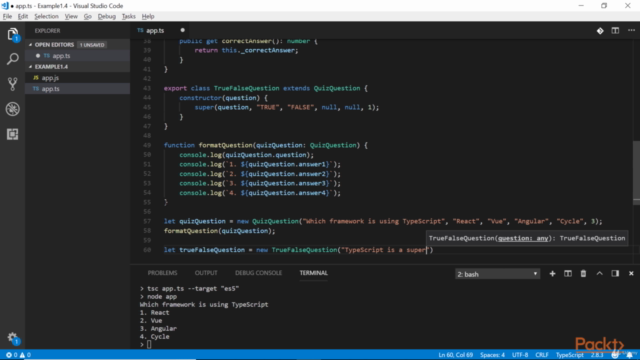Viewport: 640px width, 360px height.
Task: Split the editor with the split icon
Action: click(615, 31)
